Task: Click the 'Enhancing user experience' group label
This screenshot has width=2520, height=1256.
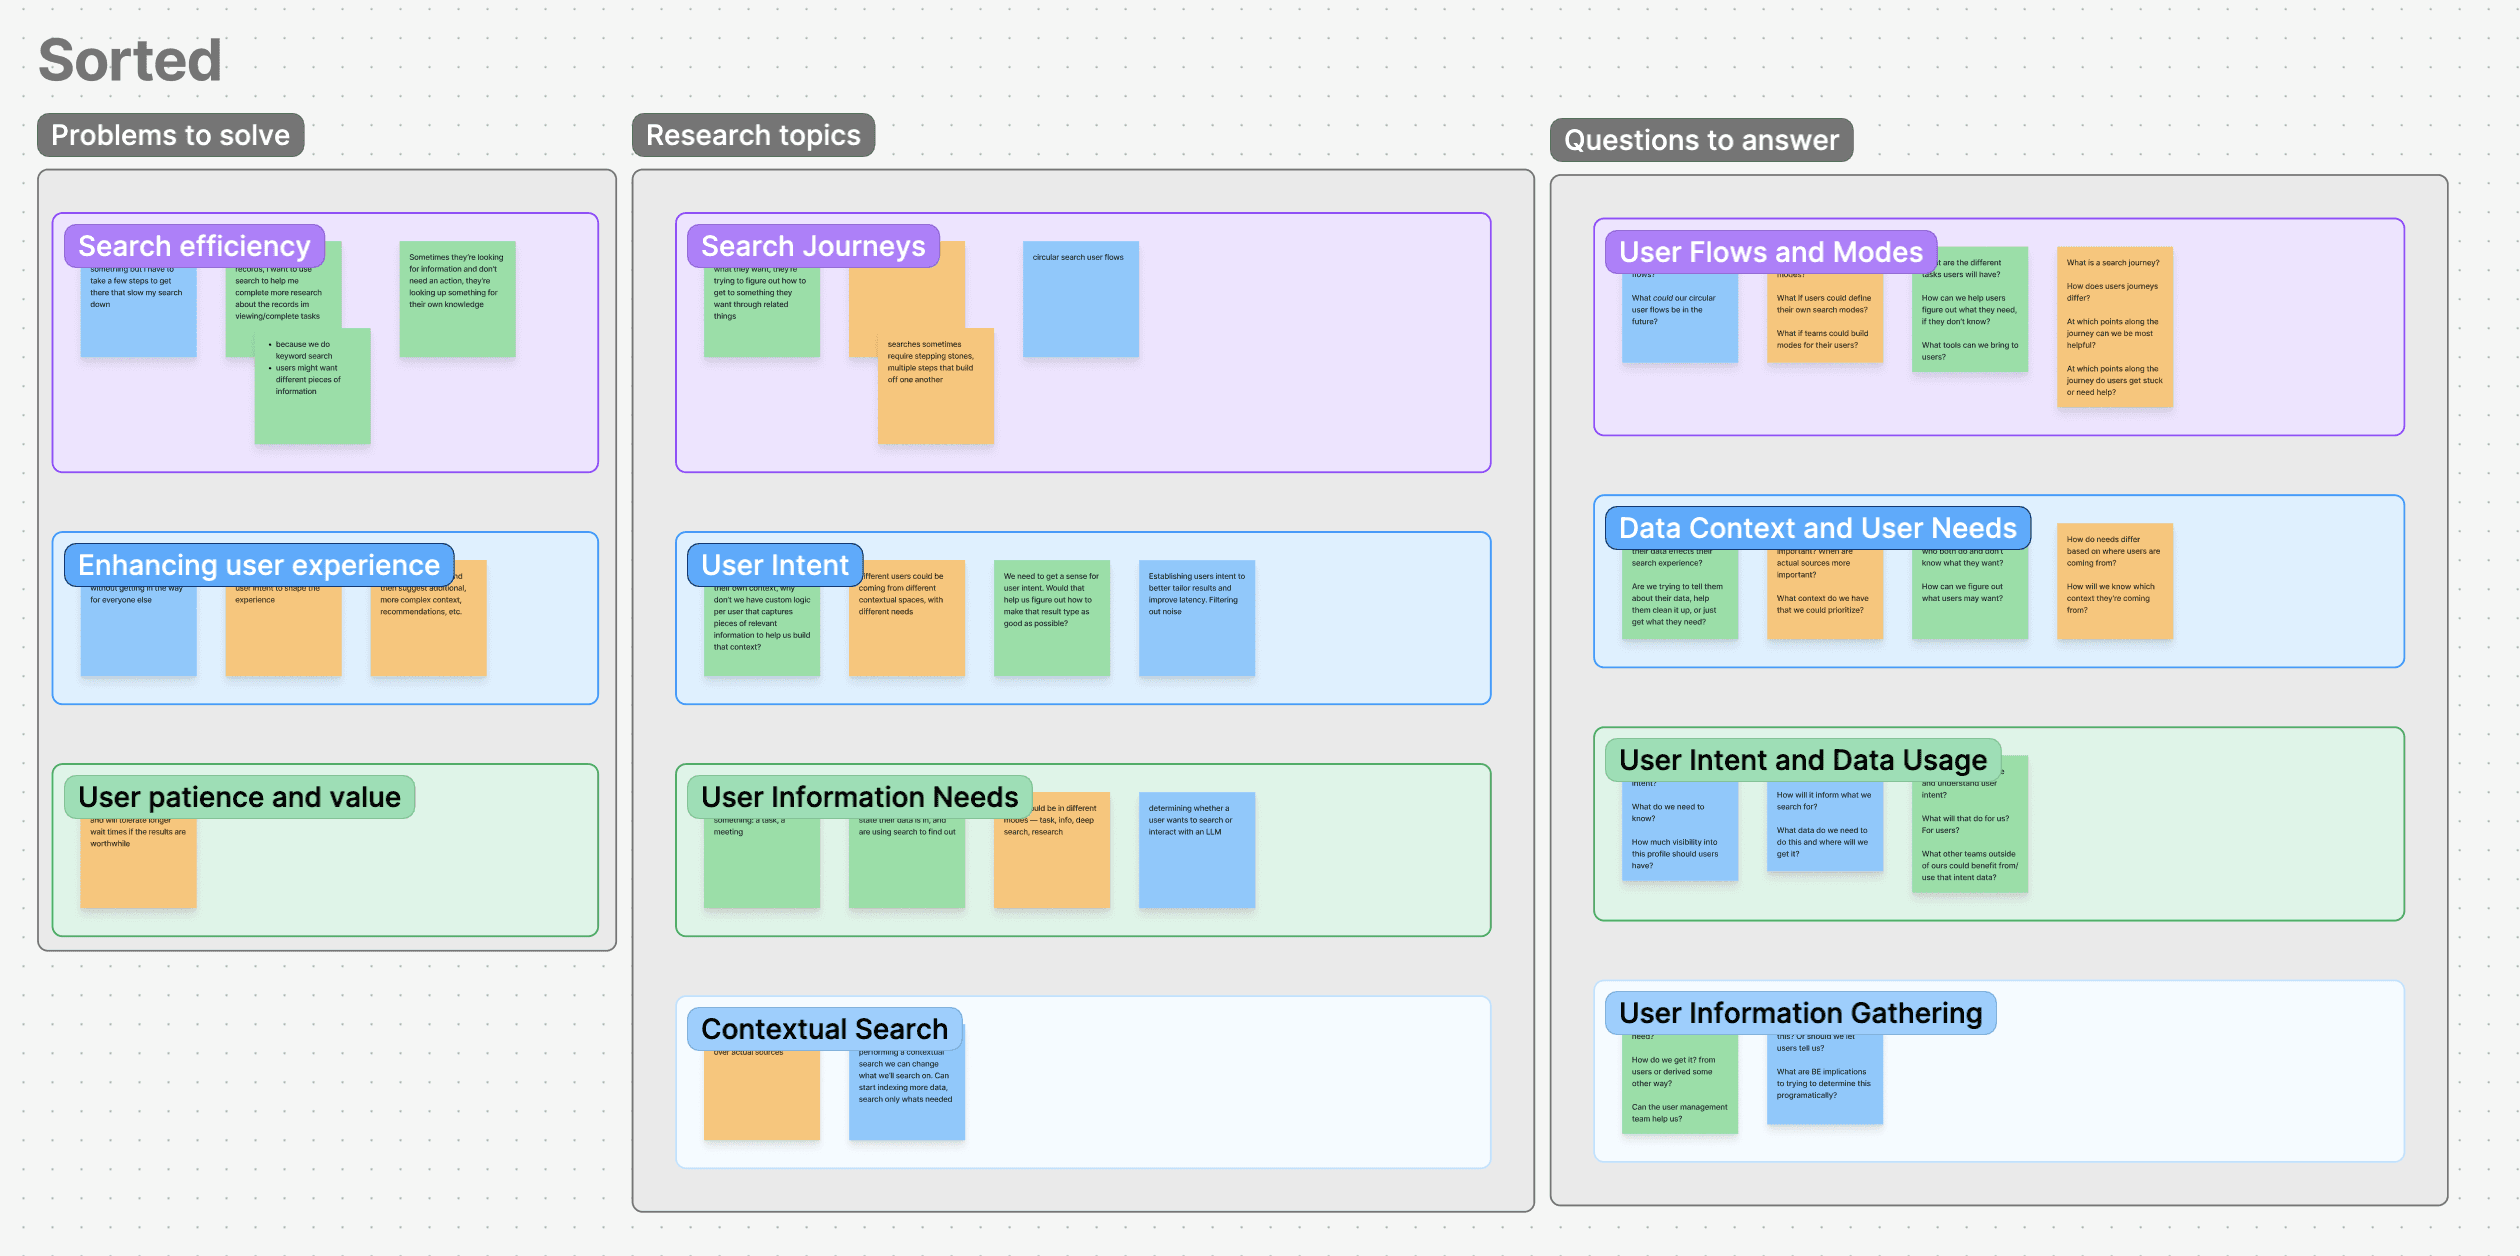Action: pos(258,565)
